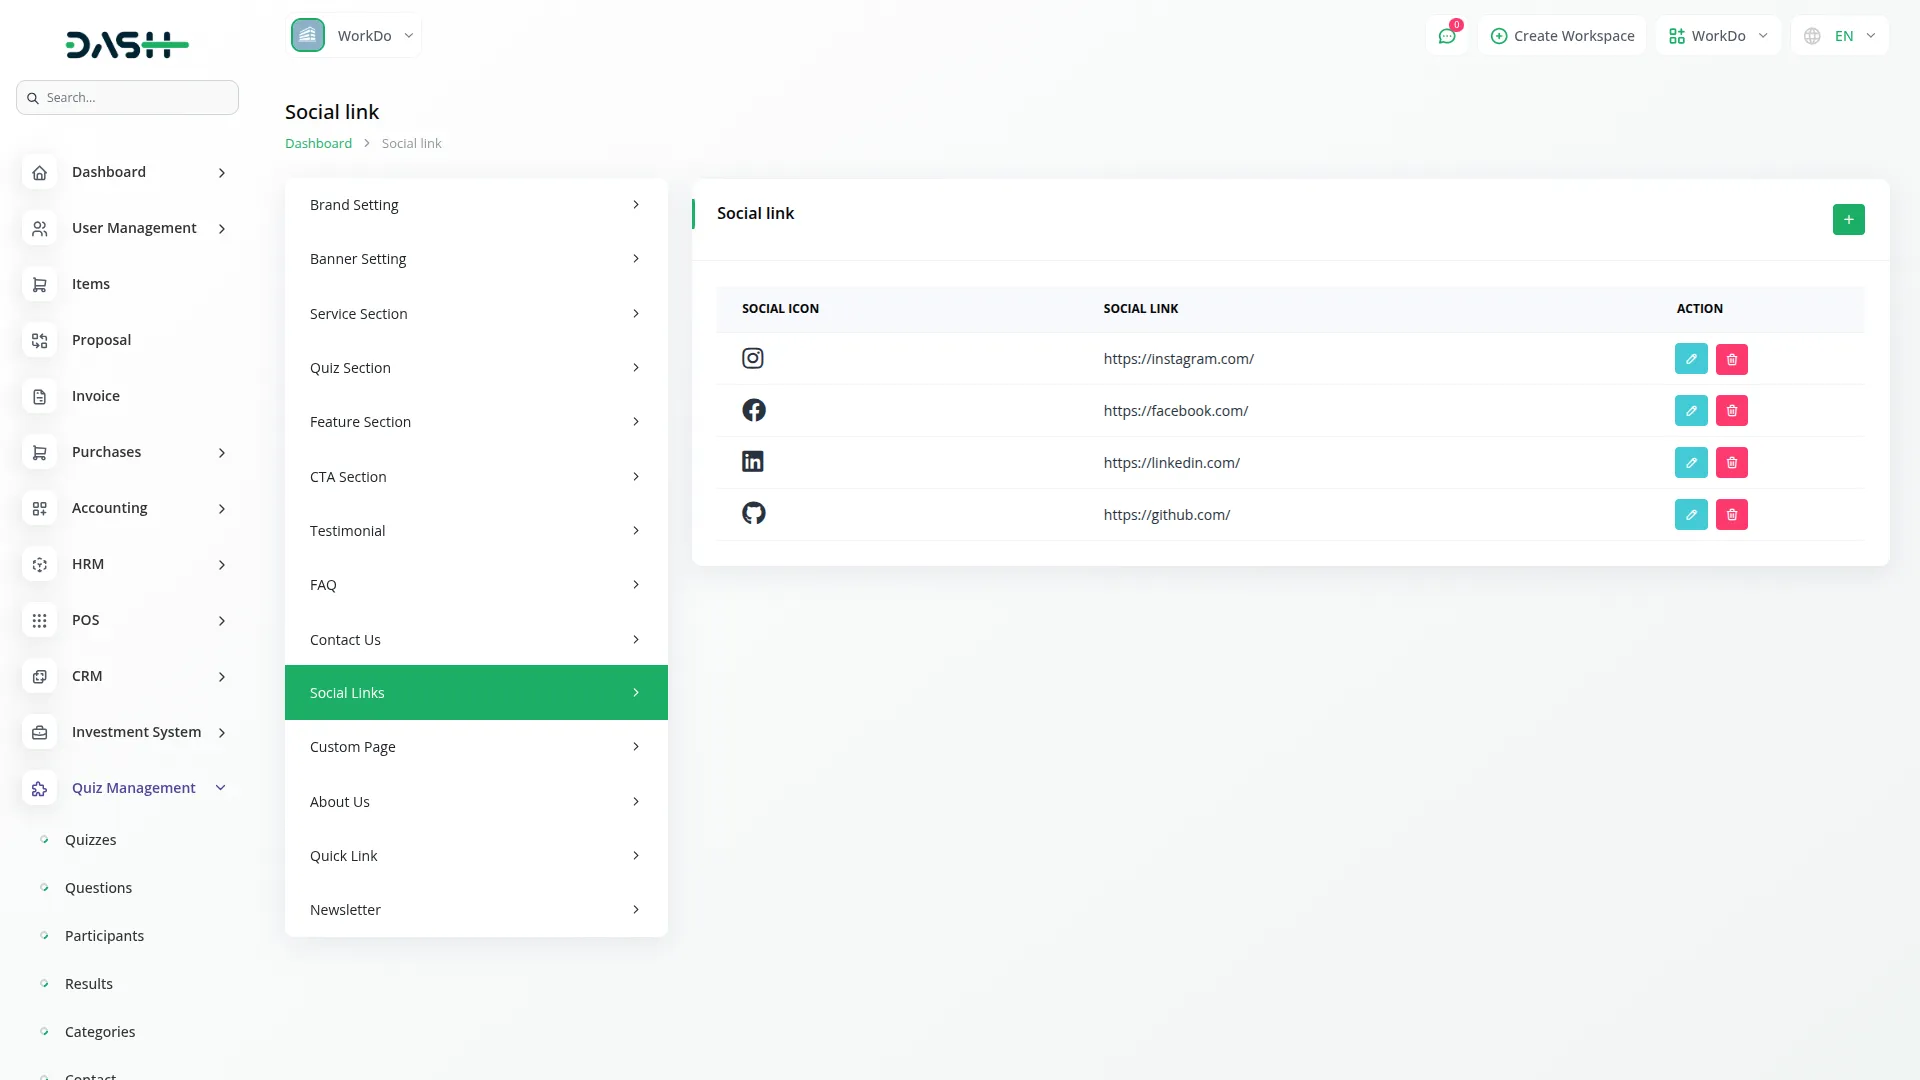Open the EN language dropdown
Viewport: 1920px width, 1080px height.
point(1840,36)
